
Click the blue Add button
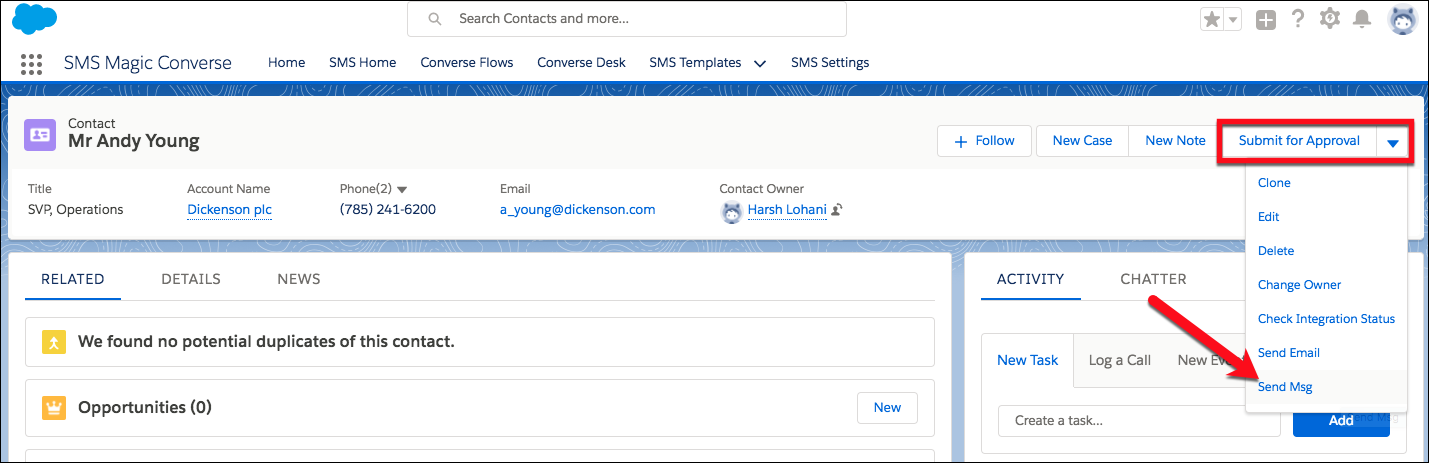pos(1341,421)
